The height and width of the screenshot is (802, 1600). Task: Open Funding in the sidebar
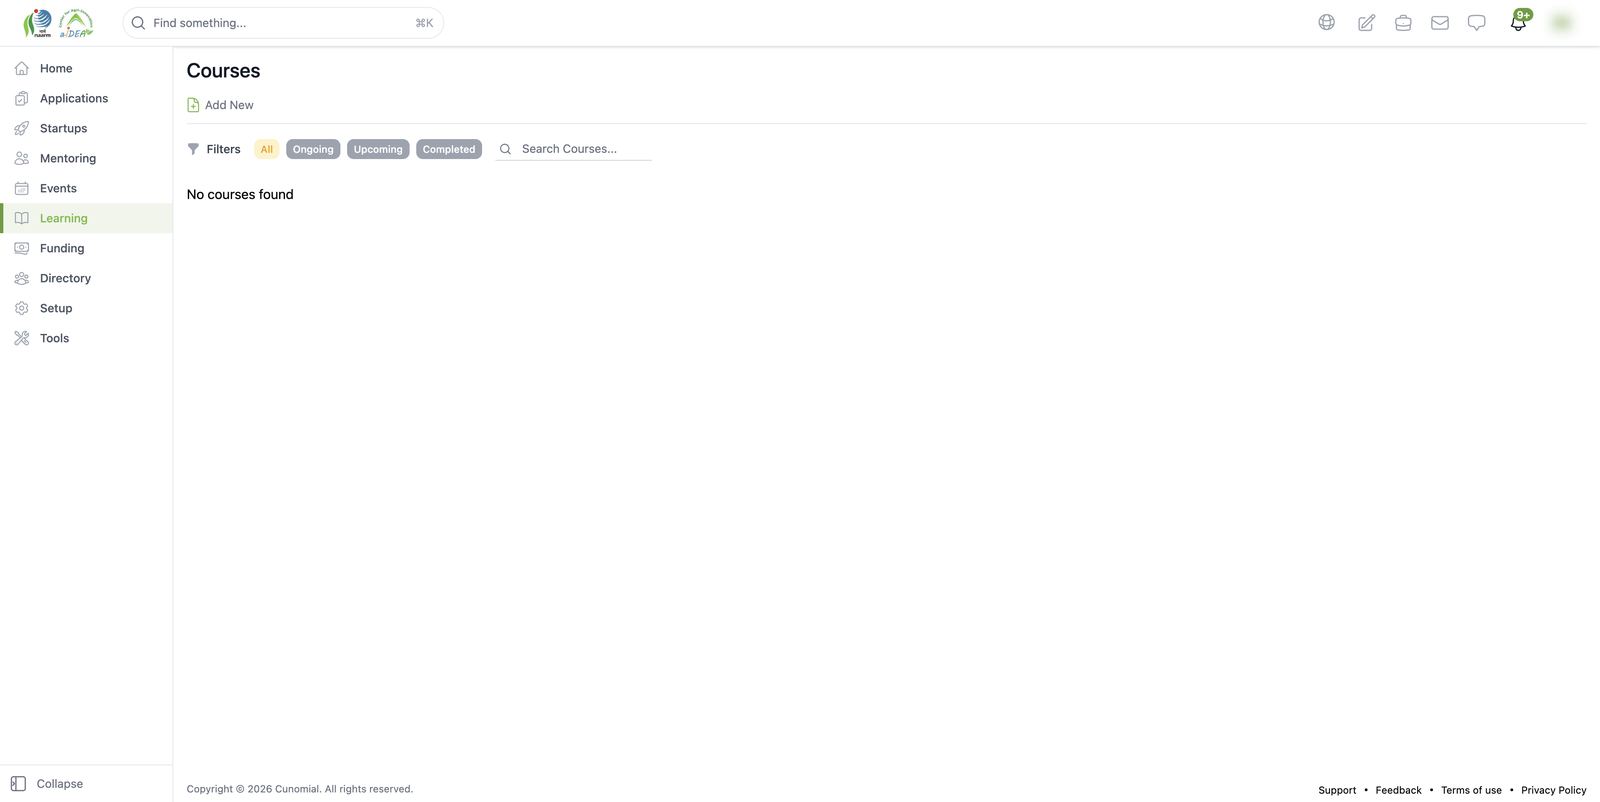(x=86, y=248)
